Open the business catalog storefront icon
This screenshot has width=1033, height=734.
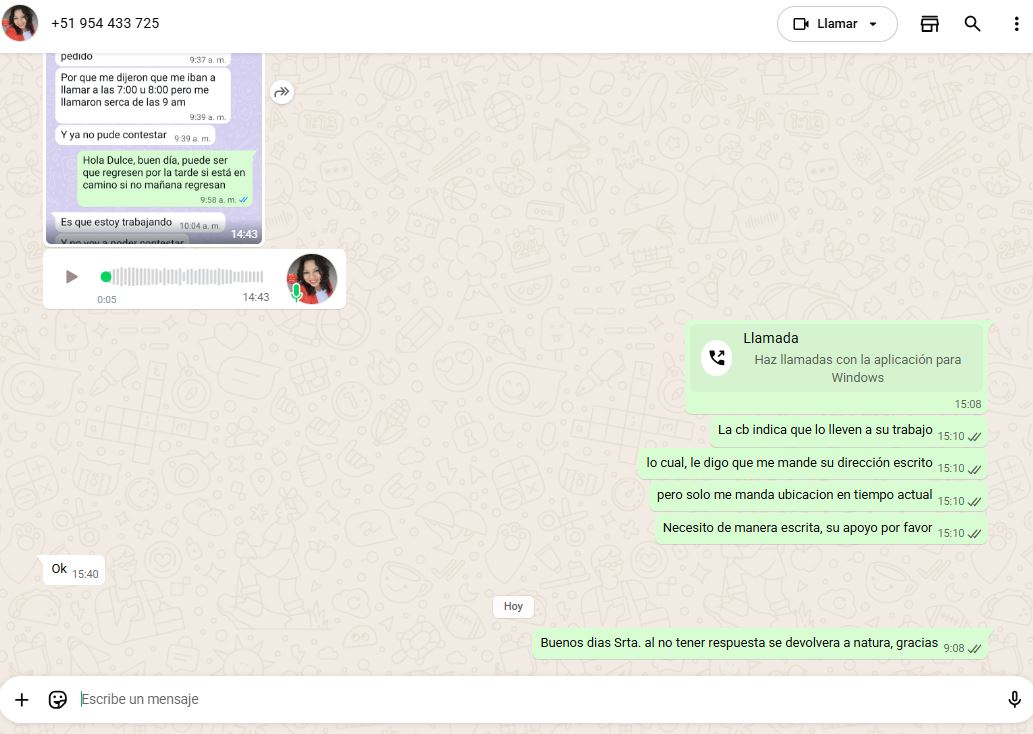click(x=930, y=24)
